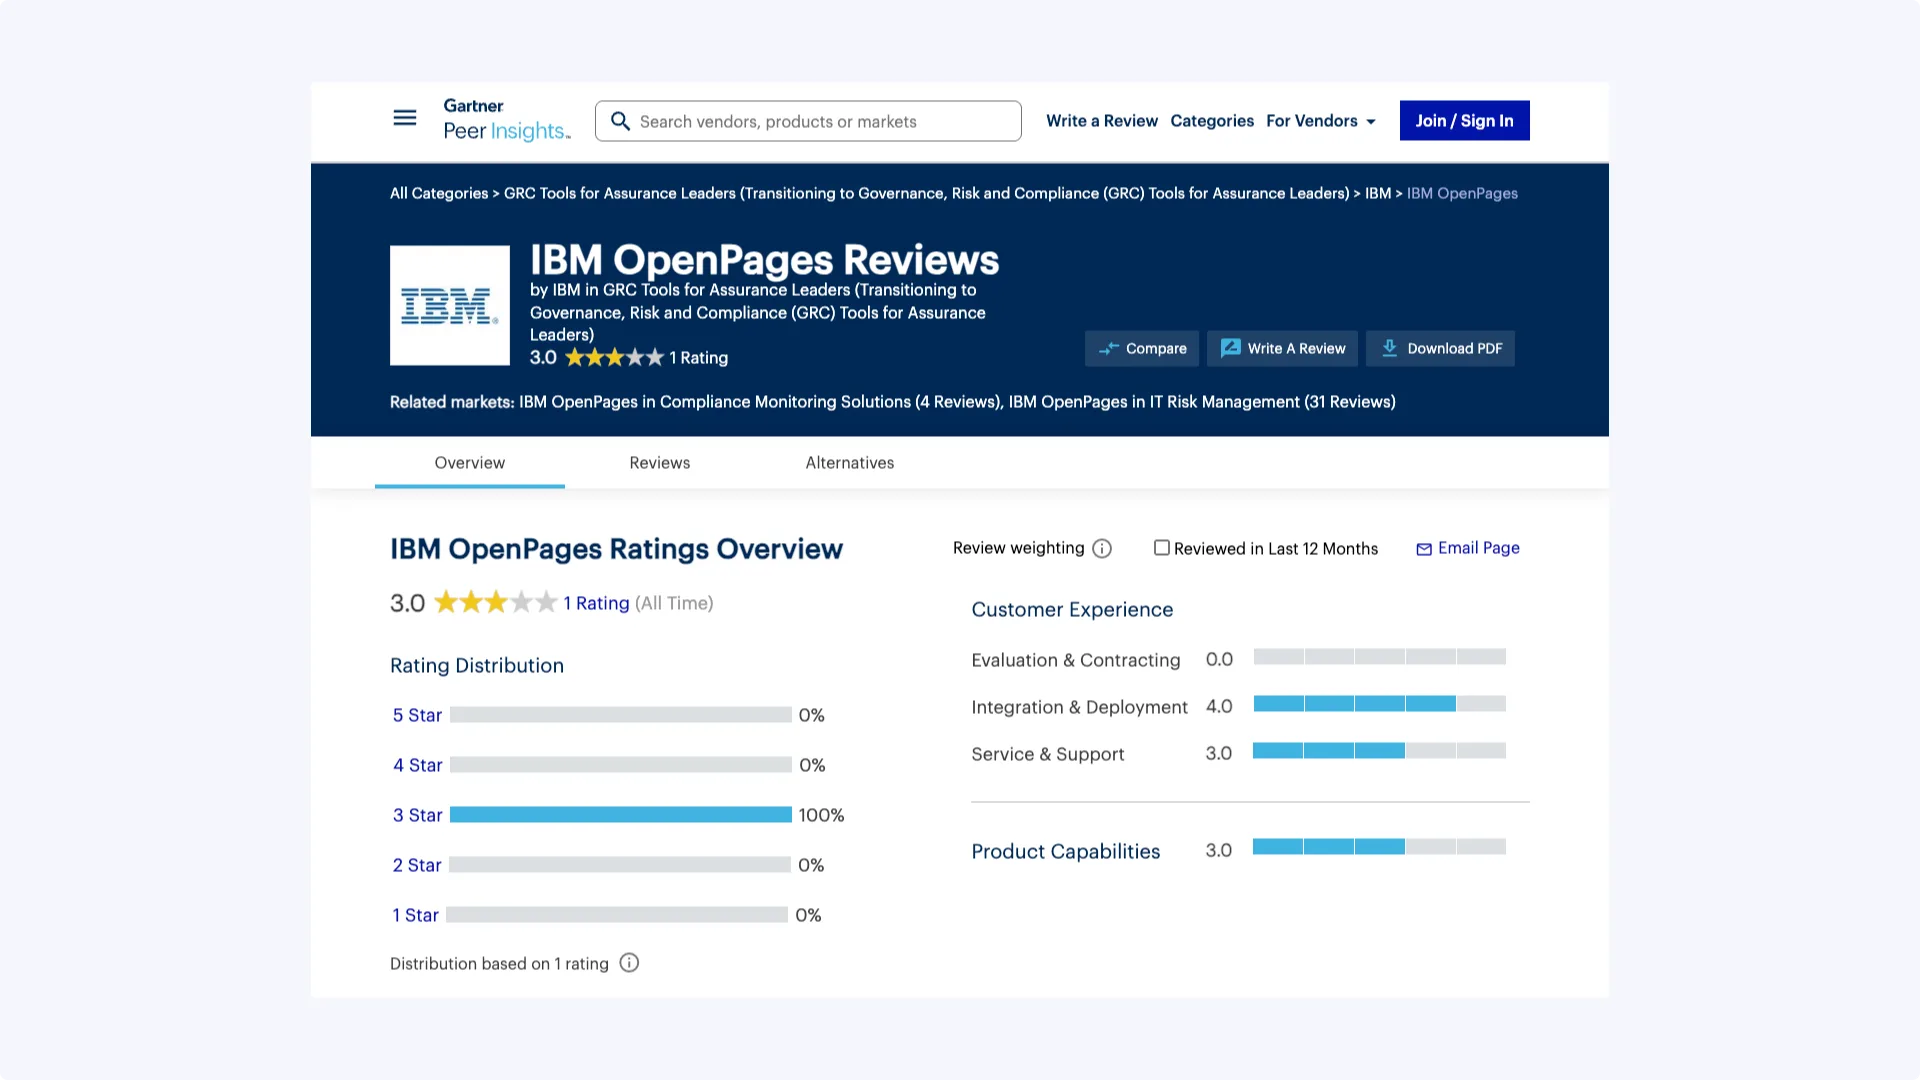Viewport: 1920px width, 1080px height.
Task: Click the Email Page envelope icon
Action: (x=1424, y=549)
